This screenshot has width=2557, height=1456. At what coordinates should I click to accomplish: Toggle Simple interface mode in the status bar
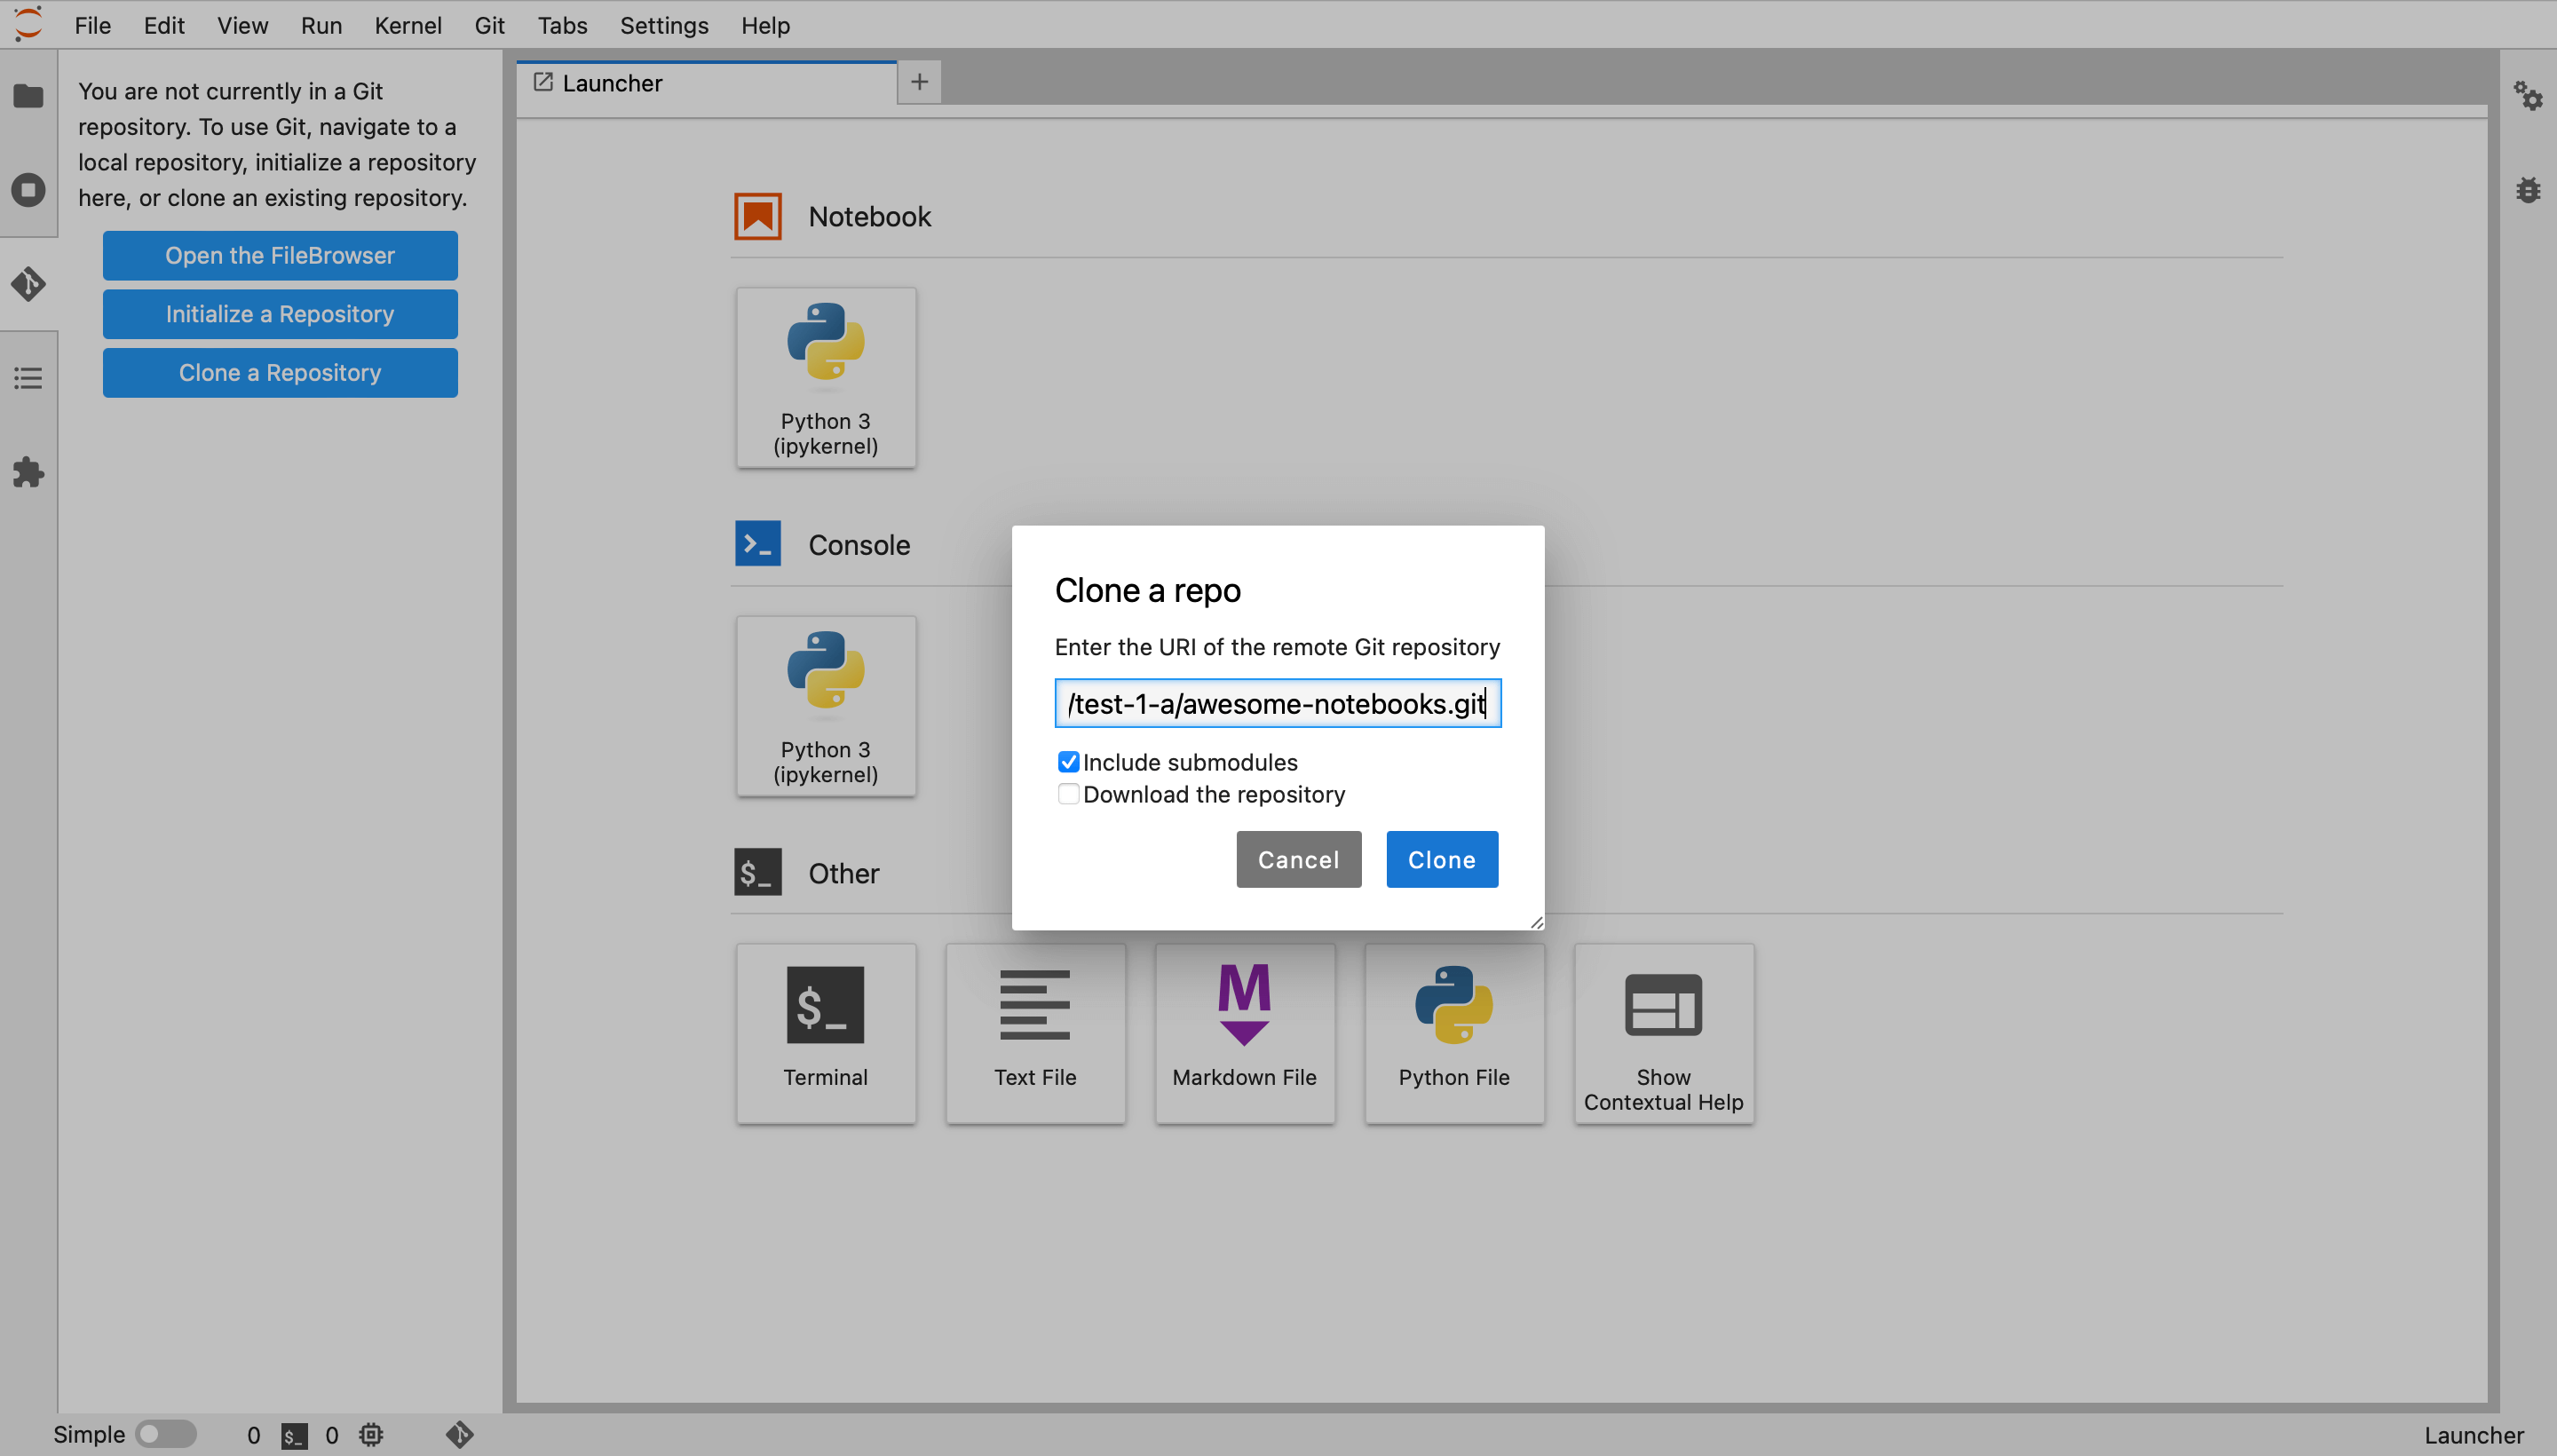pyautogui.click(x=166, y=1433)
